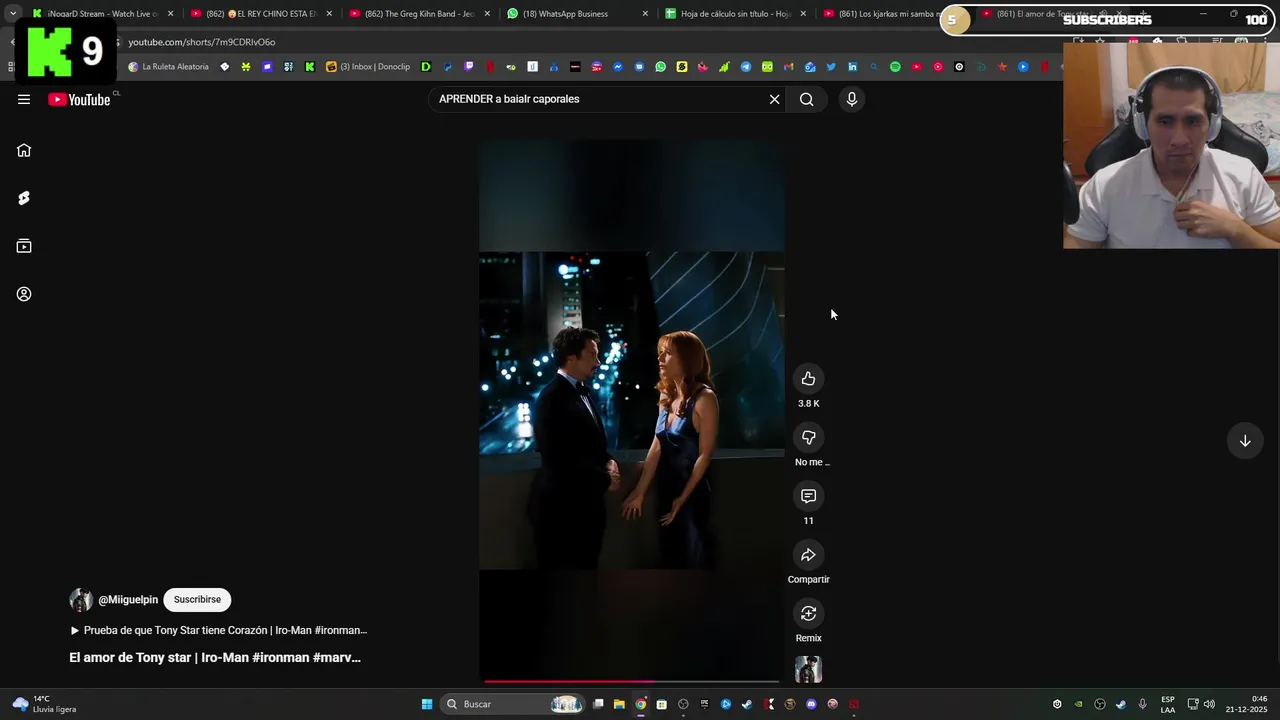
Task: Open the tab search dropdown arrow
Action: click(12, 14)
